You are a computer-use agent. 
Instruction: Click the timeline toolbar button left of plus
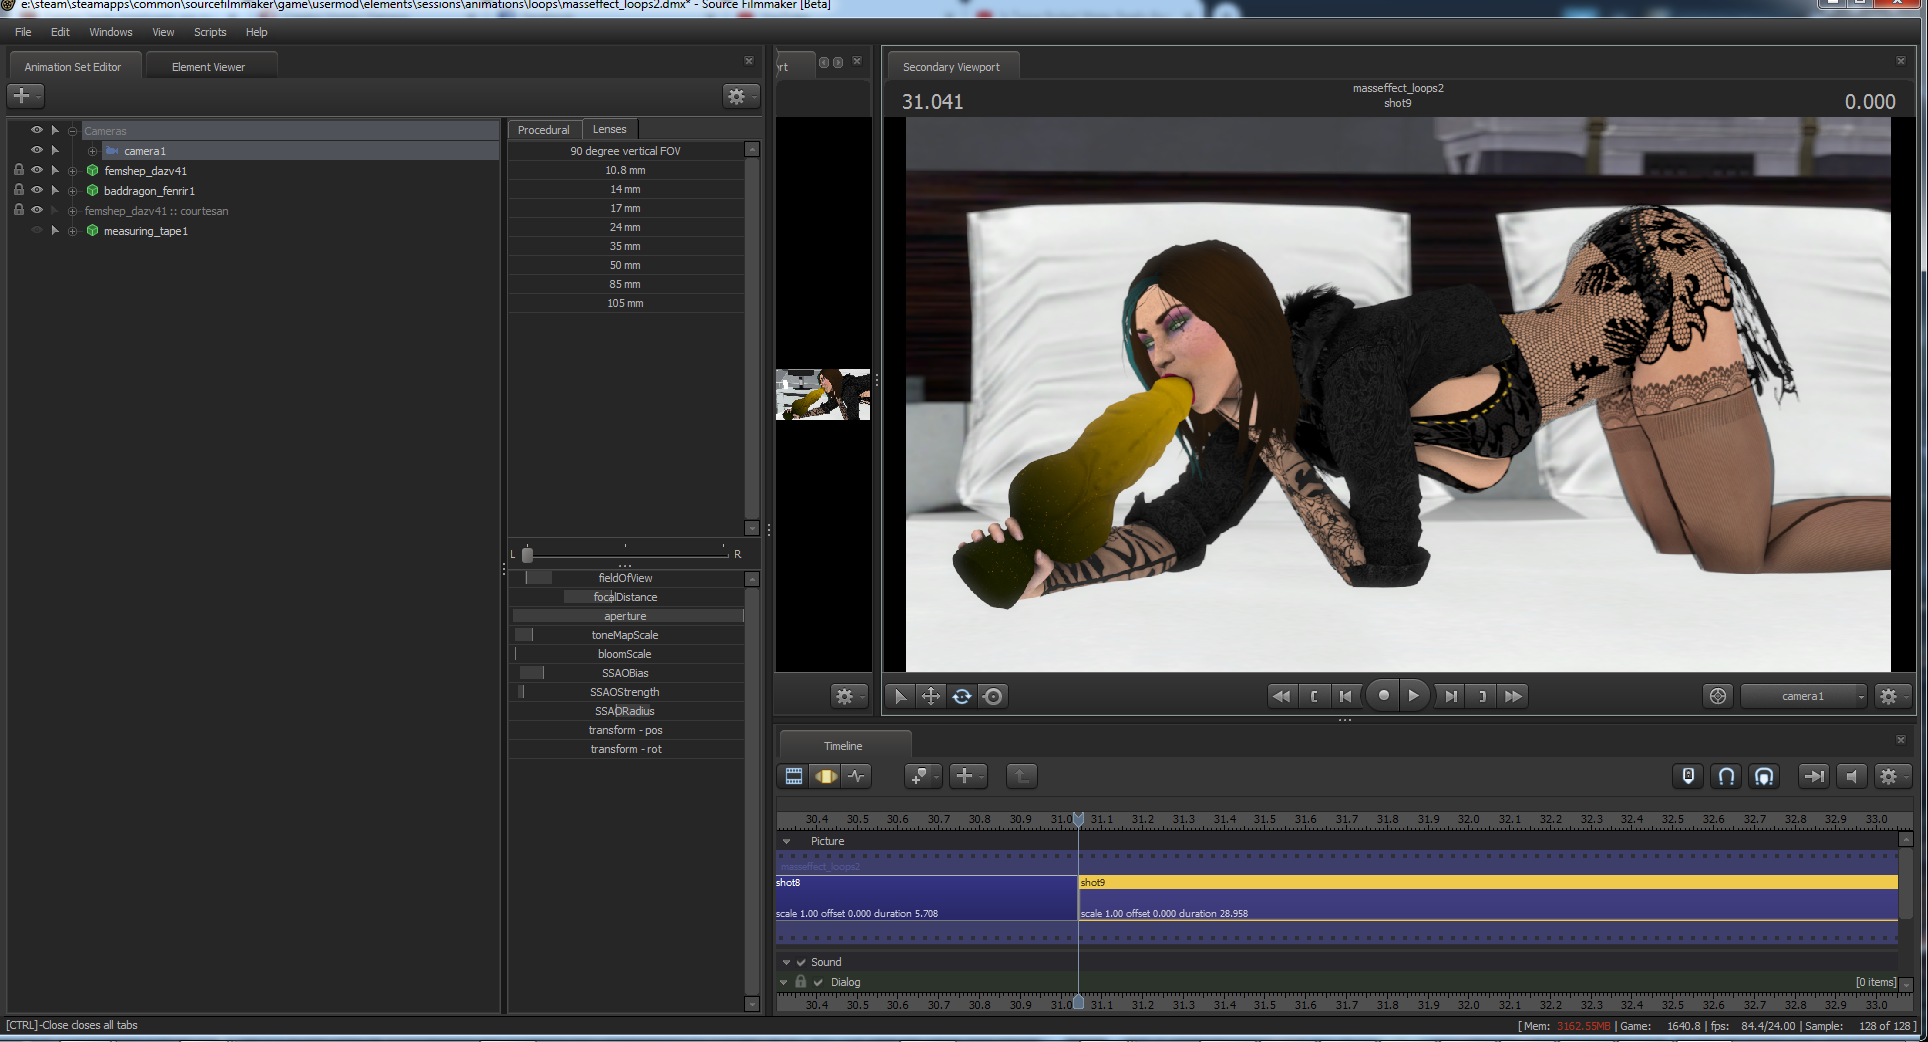coord(923,776)
